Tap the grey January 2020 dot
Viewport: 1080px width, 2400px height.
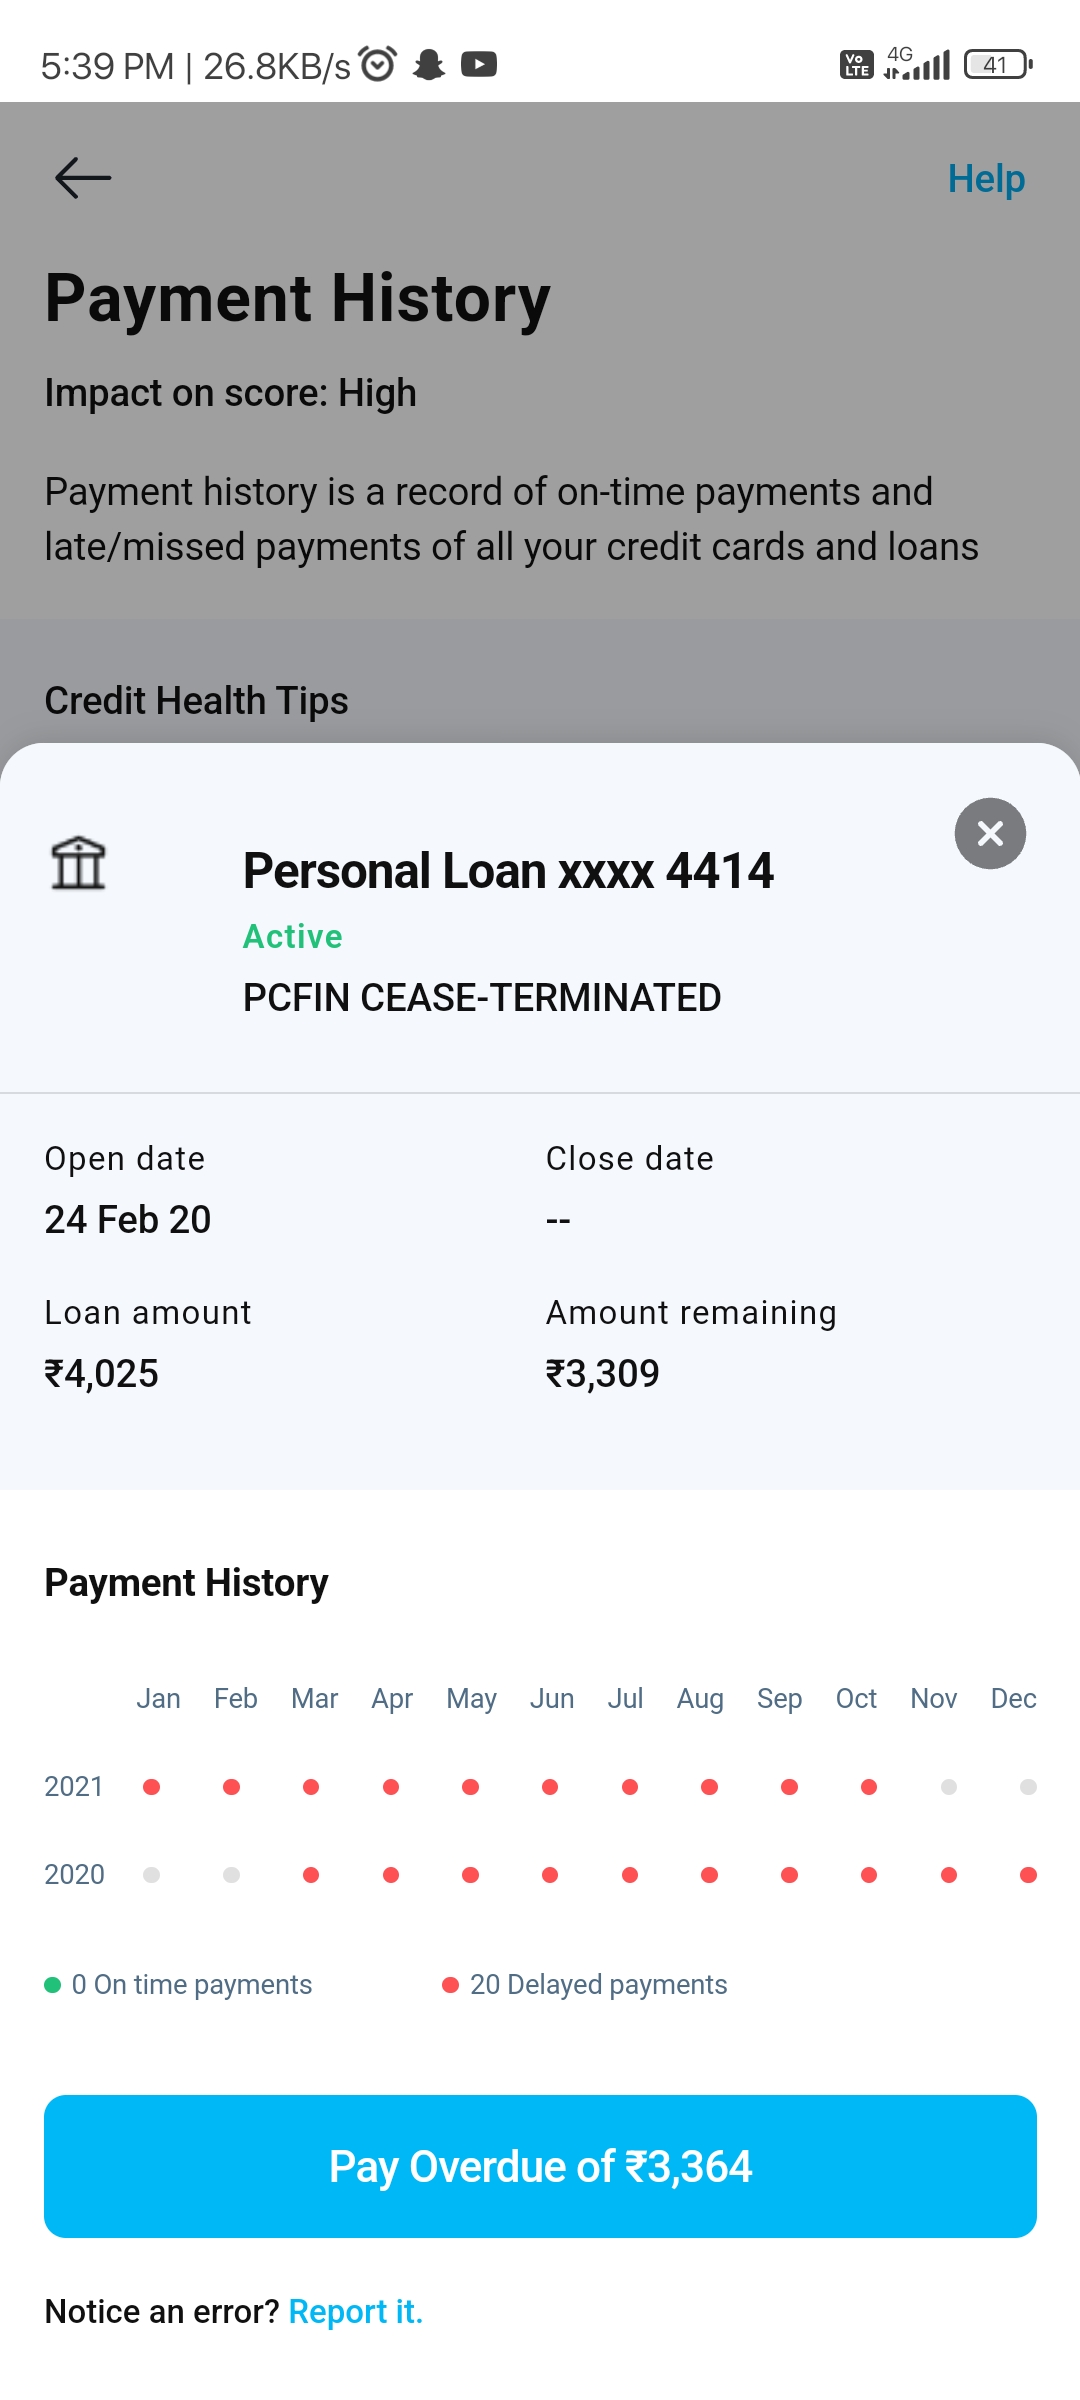tap(152, 1875)
